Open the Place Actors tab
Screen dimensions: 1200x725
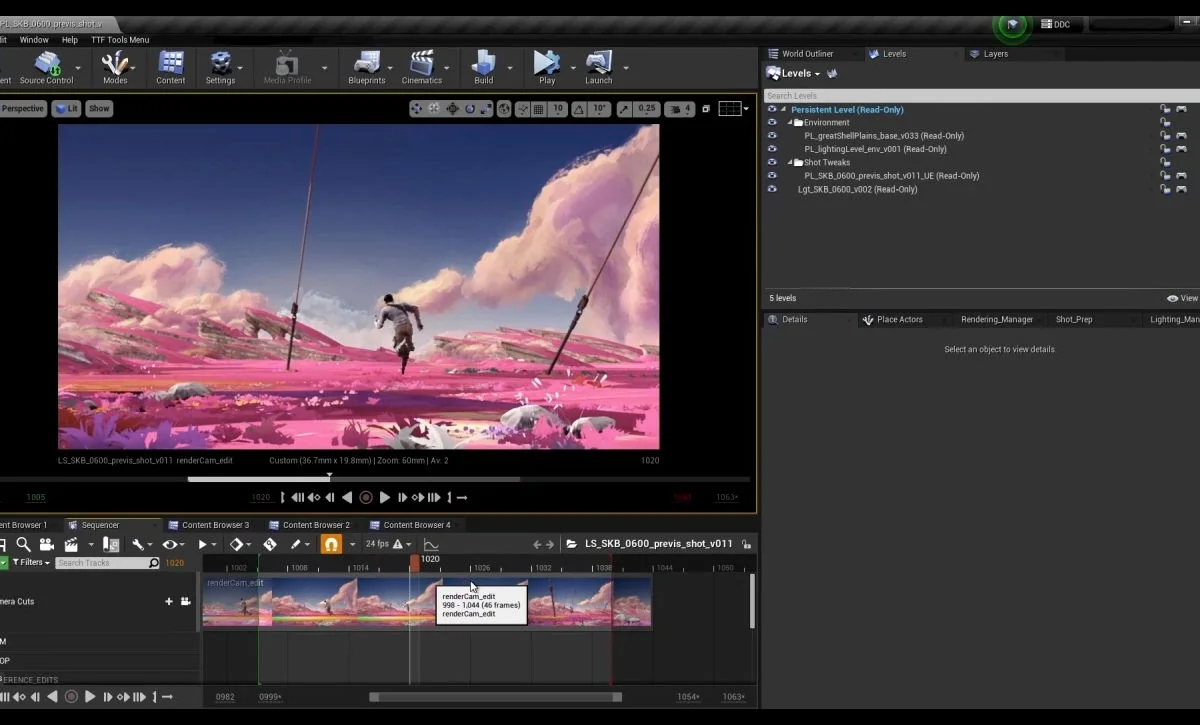click(900, 319)
